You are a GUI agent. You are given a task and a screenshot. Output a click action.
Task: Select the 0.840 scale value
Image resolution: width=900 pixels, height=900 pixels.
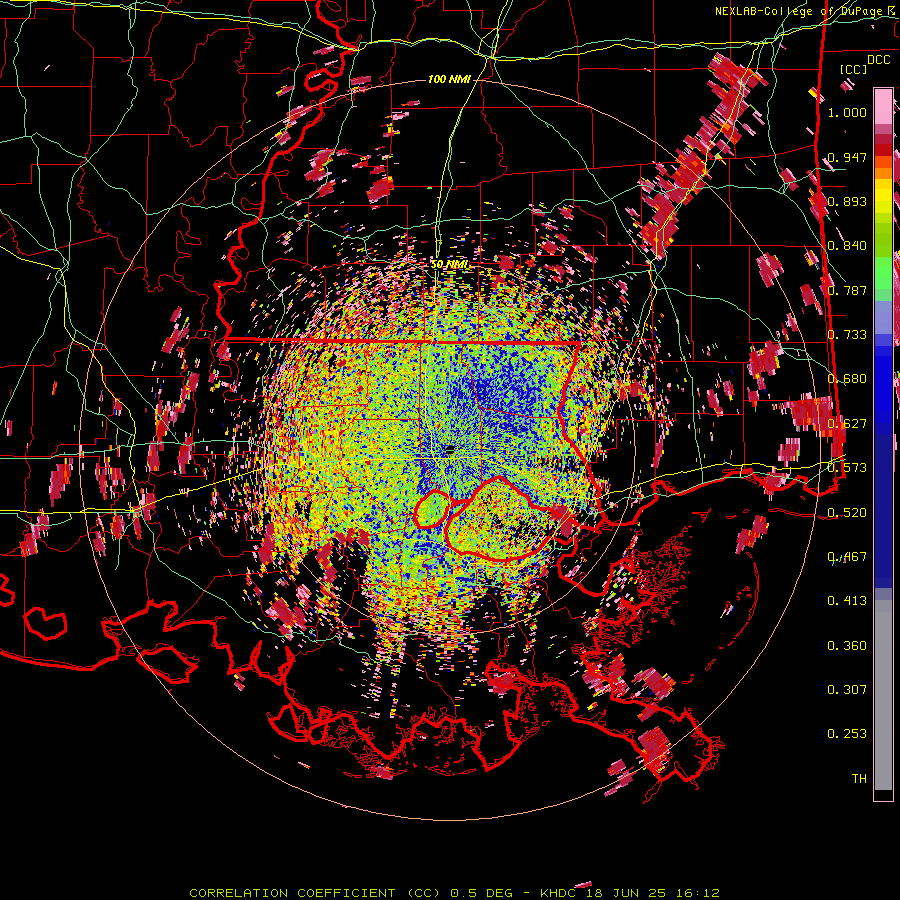coord(847,246)
